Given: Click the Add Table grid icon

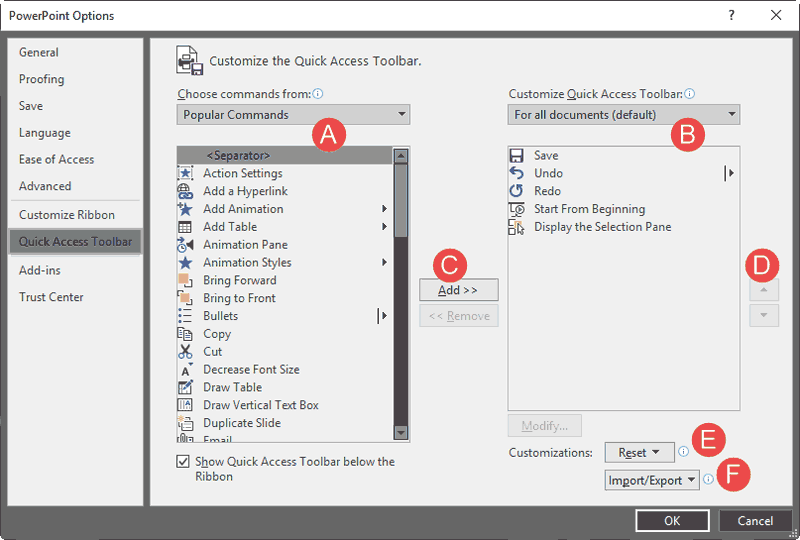Looking at the screenshot, I should pyautogui.click(x=185, y=227).
